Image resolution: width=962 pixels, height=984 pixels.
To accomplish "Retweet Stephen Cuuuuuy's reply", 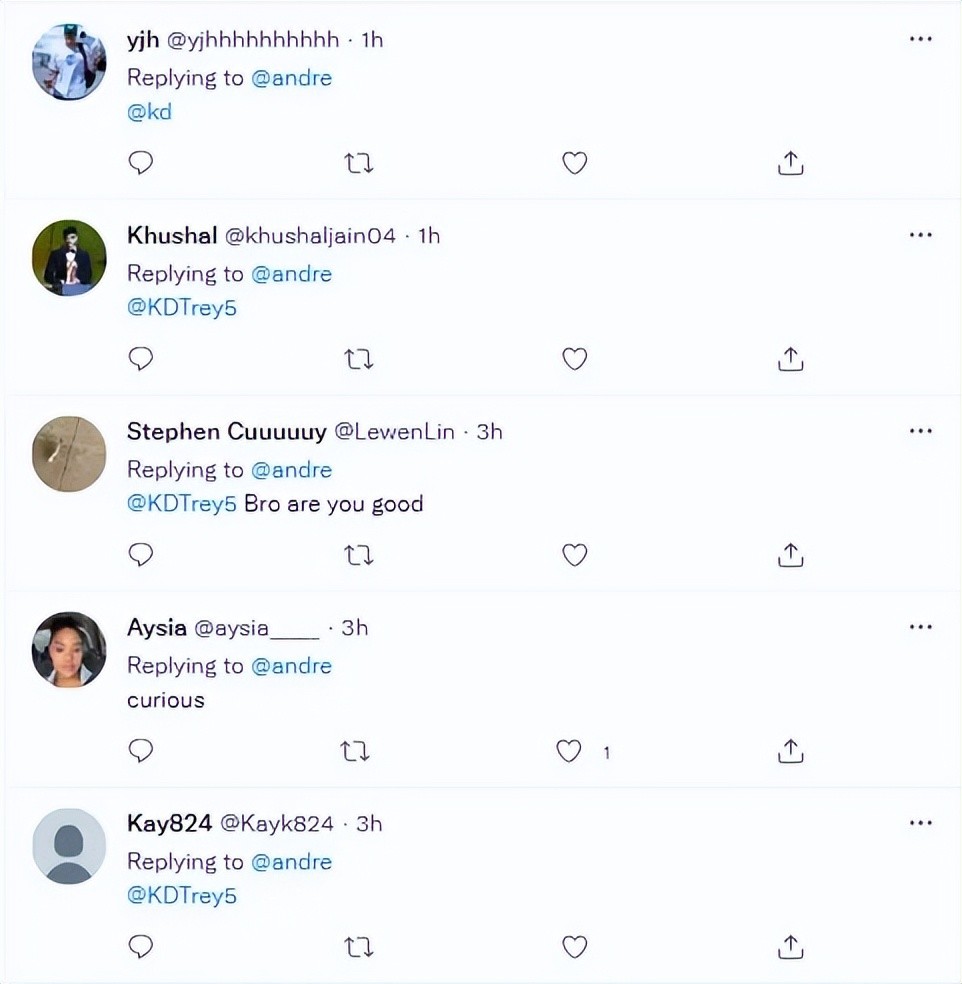I will (x=358, y=555).
